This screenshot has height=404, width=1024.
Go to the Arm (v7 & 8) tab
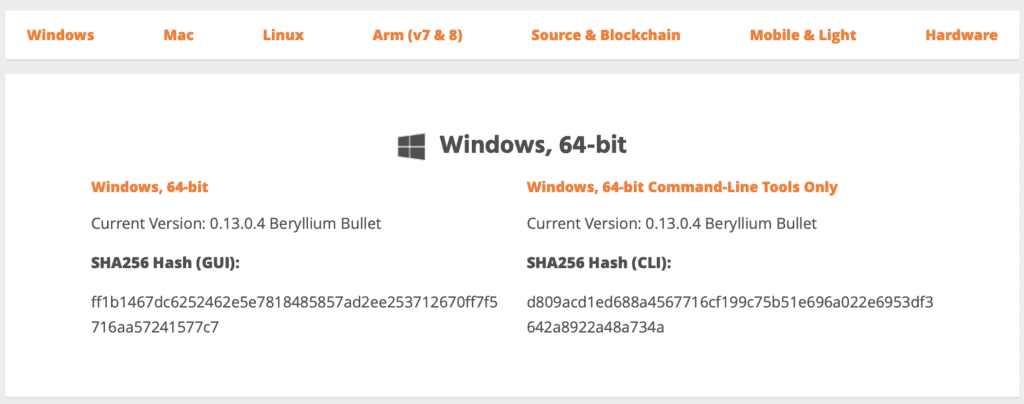(418, 35)
